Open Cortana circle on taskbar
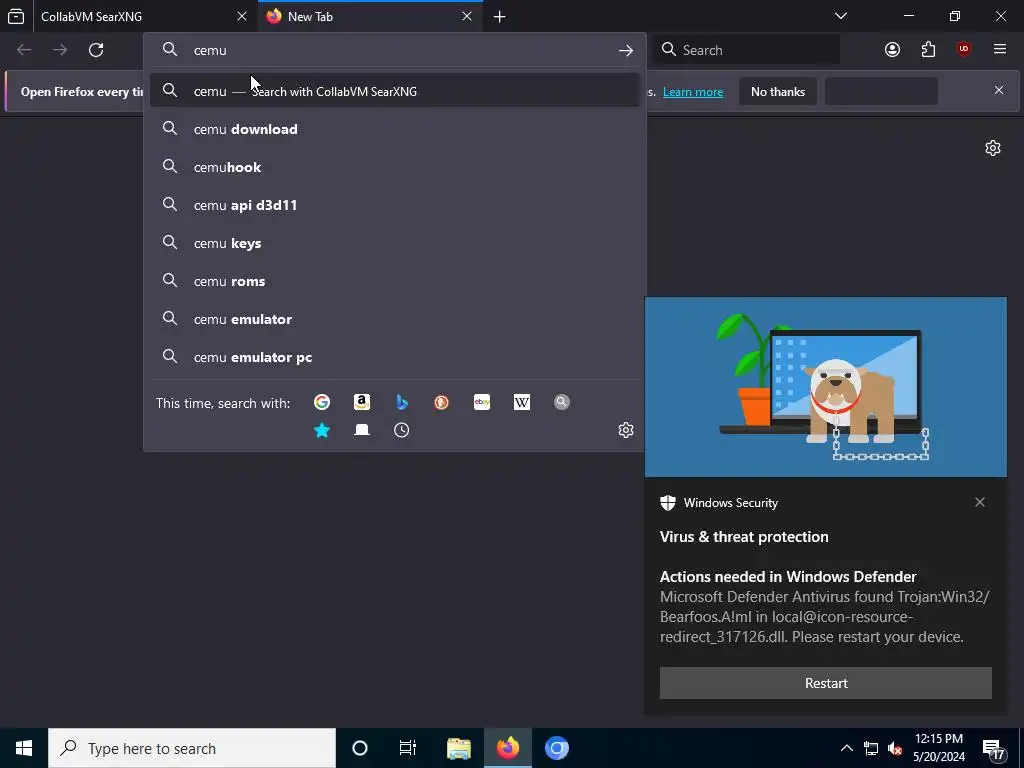Screen dimensions: 1024x768 click(360, 748)
